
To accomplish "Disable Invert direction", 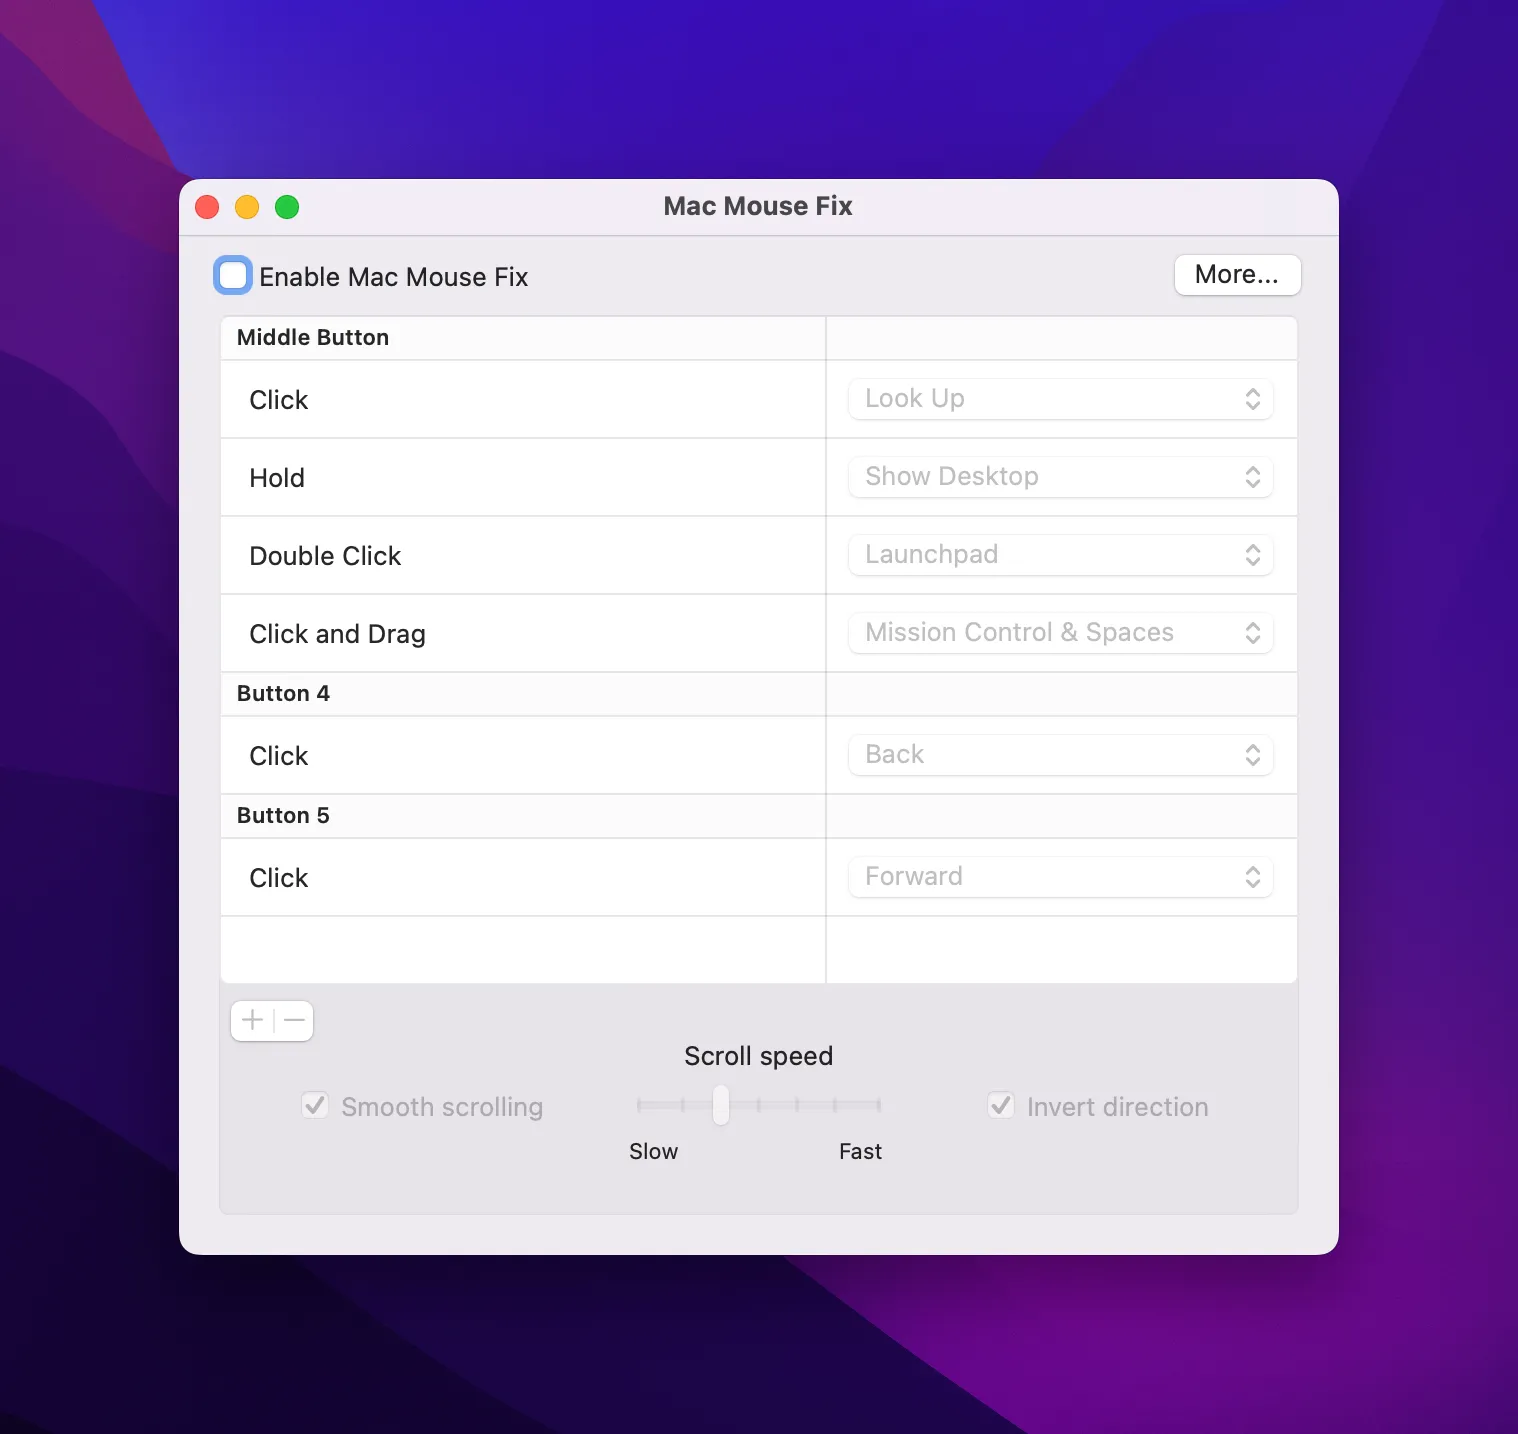I will pyautogui.click(x=1001, y=1105).
